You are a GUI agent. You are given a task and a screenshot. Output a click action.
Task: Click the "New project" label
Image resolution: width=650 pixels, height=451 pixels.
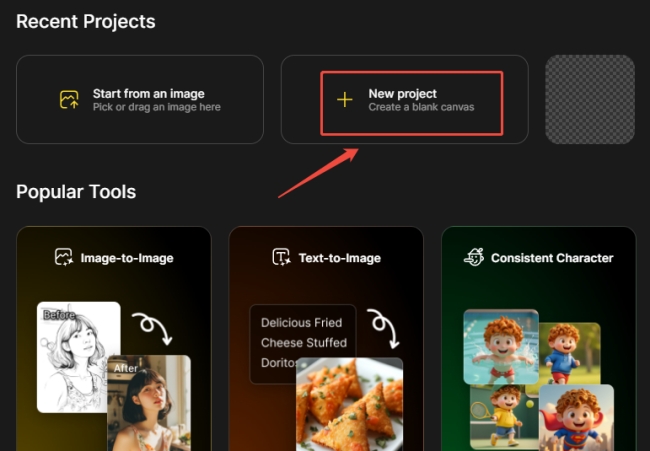(402, 93)
